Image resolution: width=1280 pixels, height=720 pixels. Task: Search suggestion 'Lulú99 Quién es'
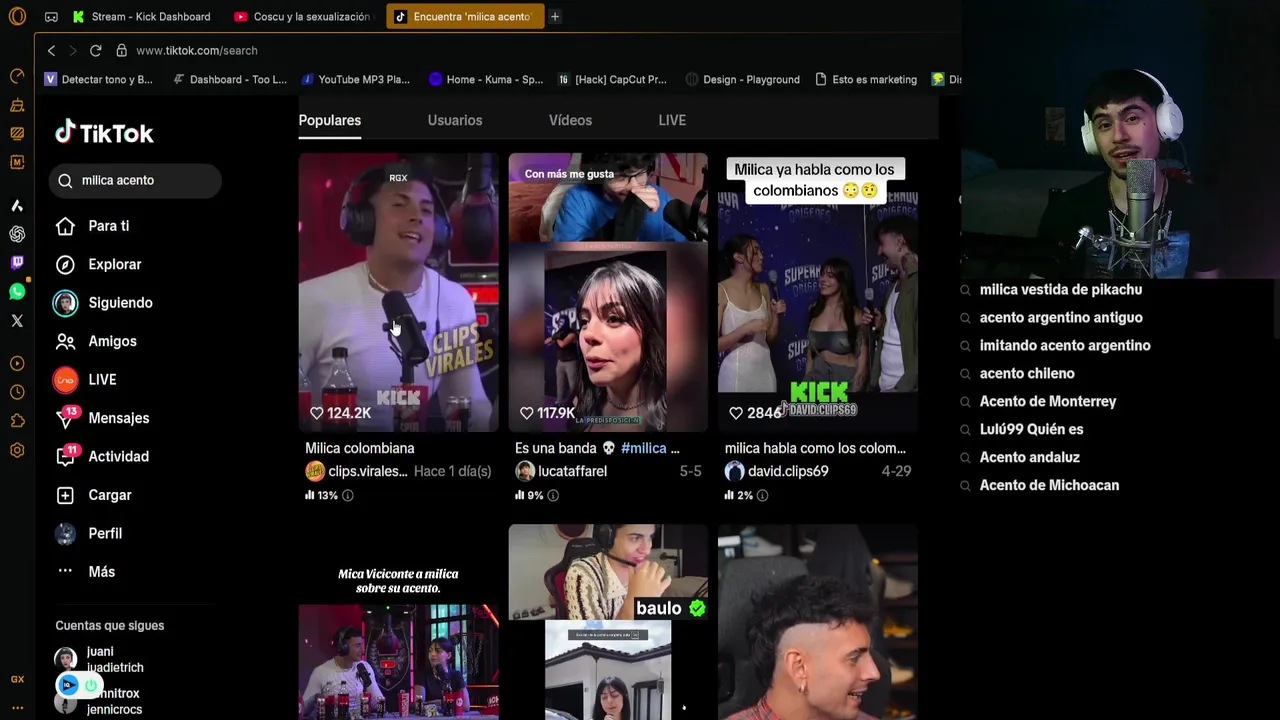pyautogui.click(x=1032, y=429)
